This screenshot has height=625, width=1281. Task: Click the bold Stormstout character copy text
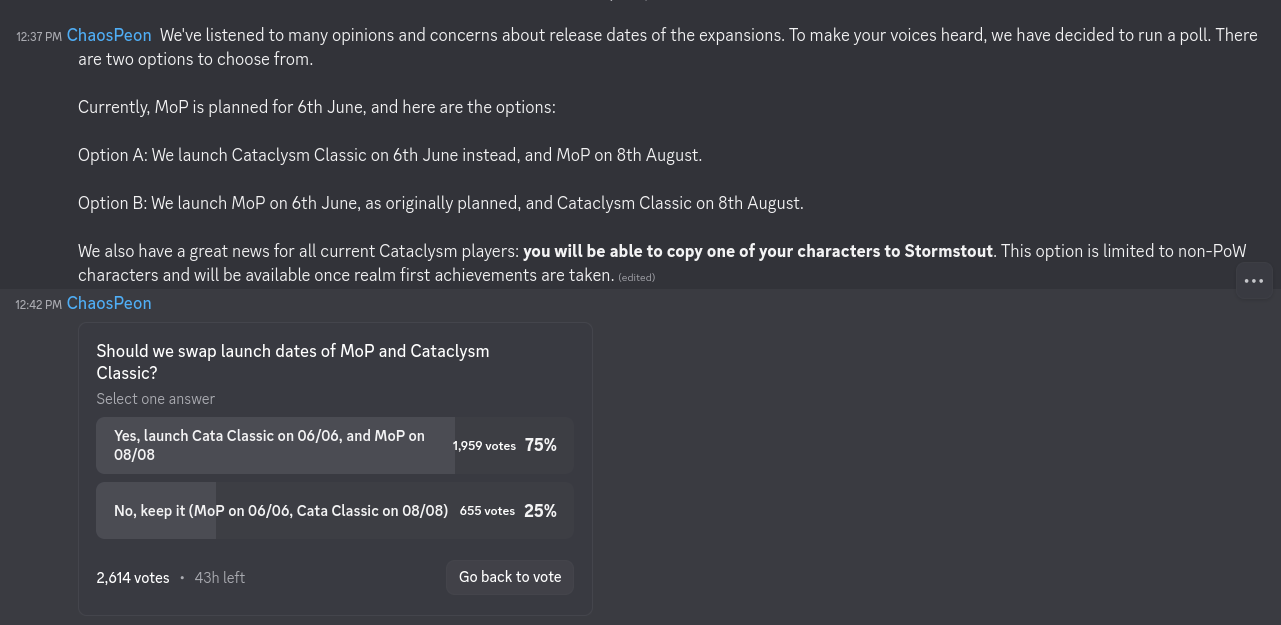coord(758,251)
